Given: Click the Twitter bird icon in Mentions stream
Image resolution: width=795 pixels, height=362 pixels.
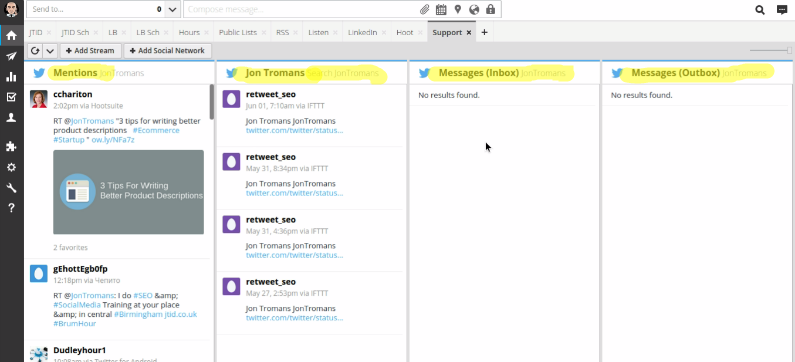Looking at the screenshot, I should 39,73.
